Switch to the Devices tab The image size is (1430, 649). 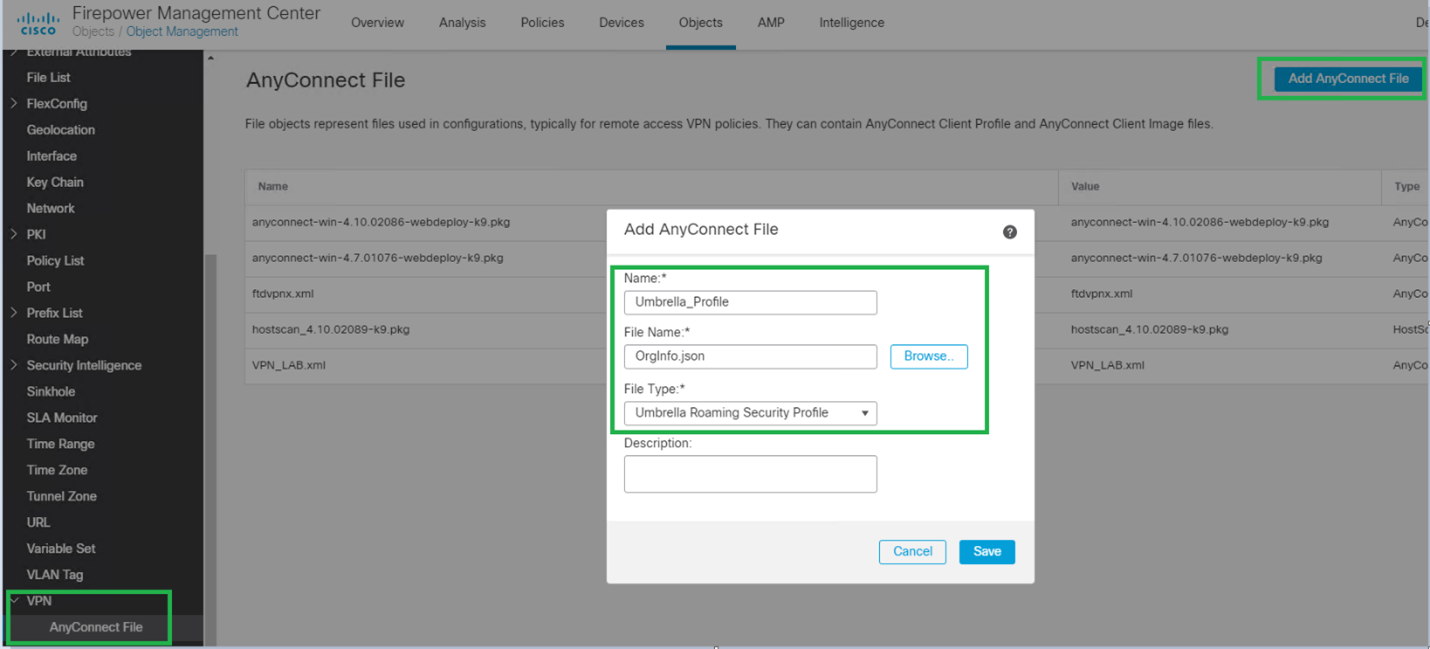click(621, 22)
